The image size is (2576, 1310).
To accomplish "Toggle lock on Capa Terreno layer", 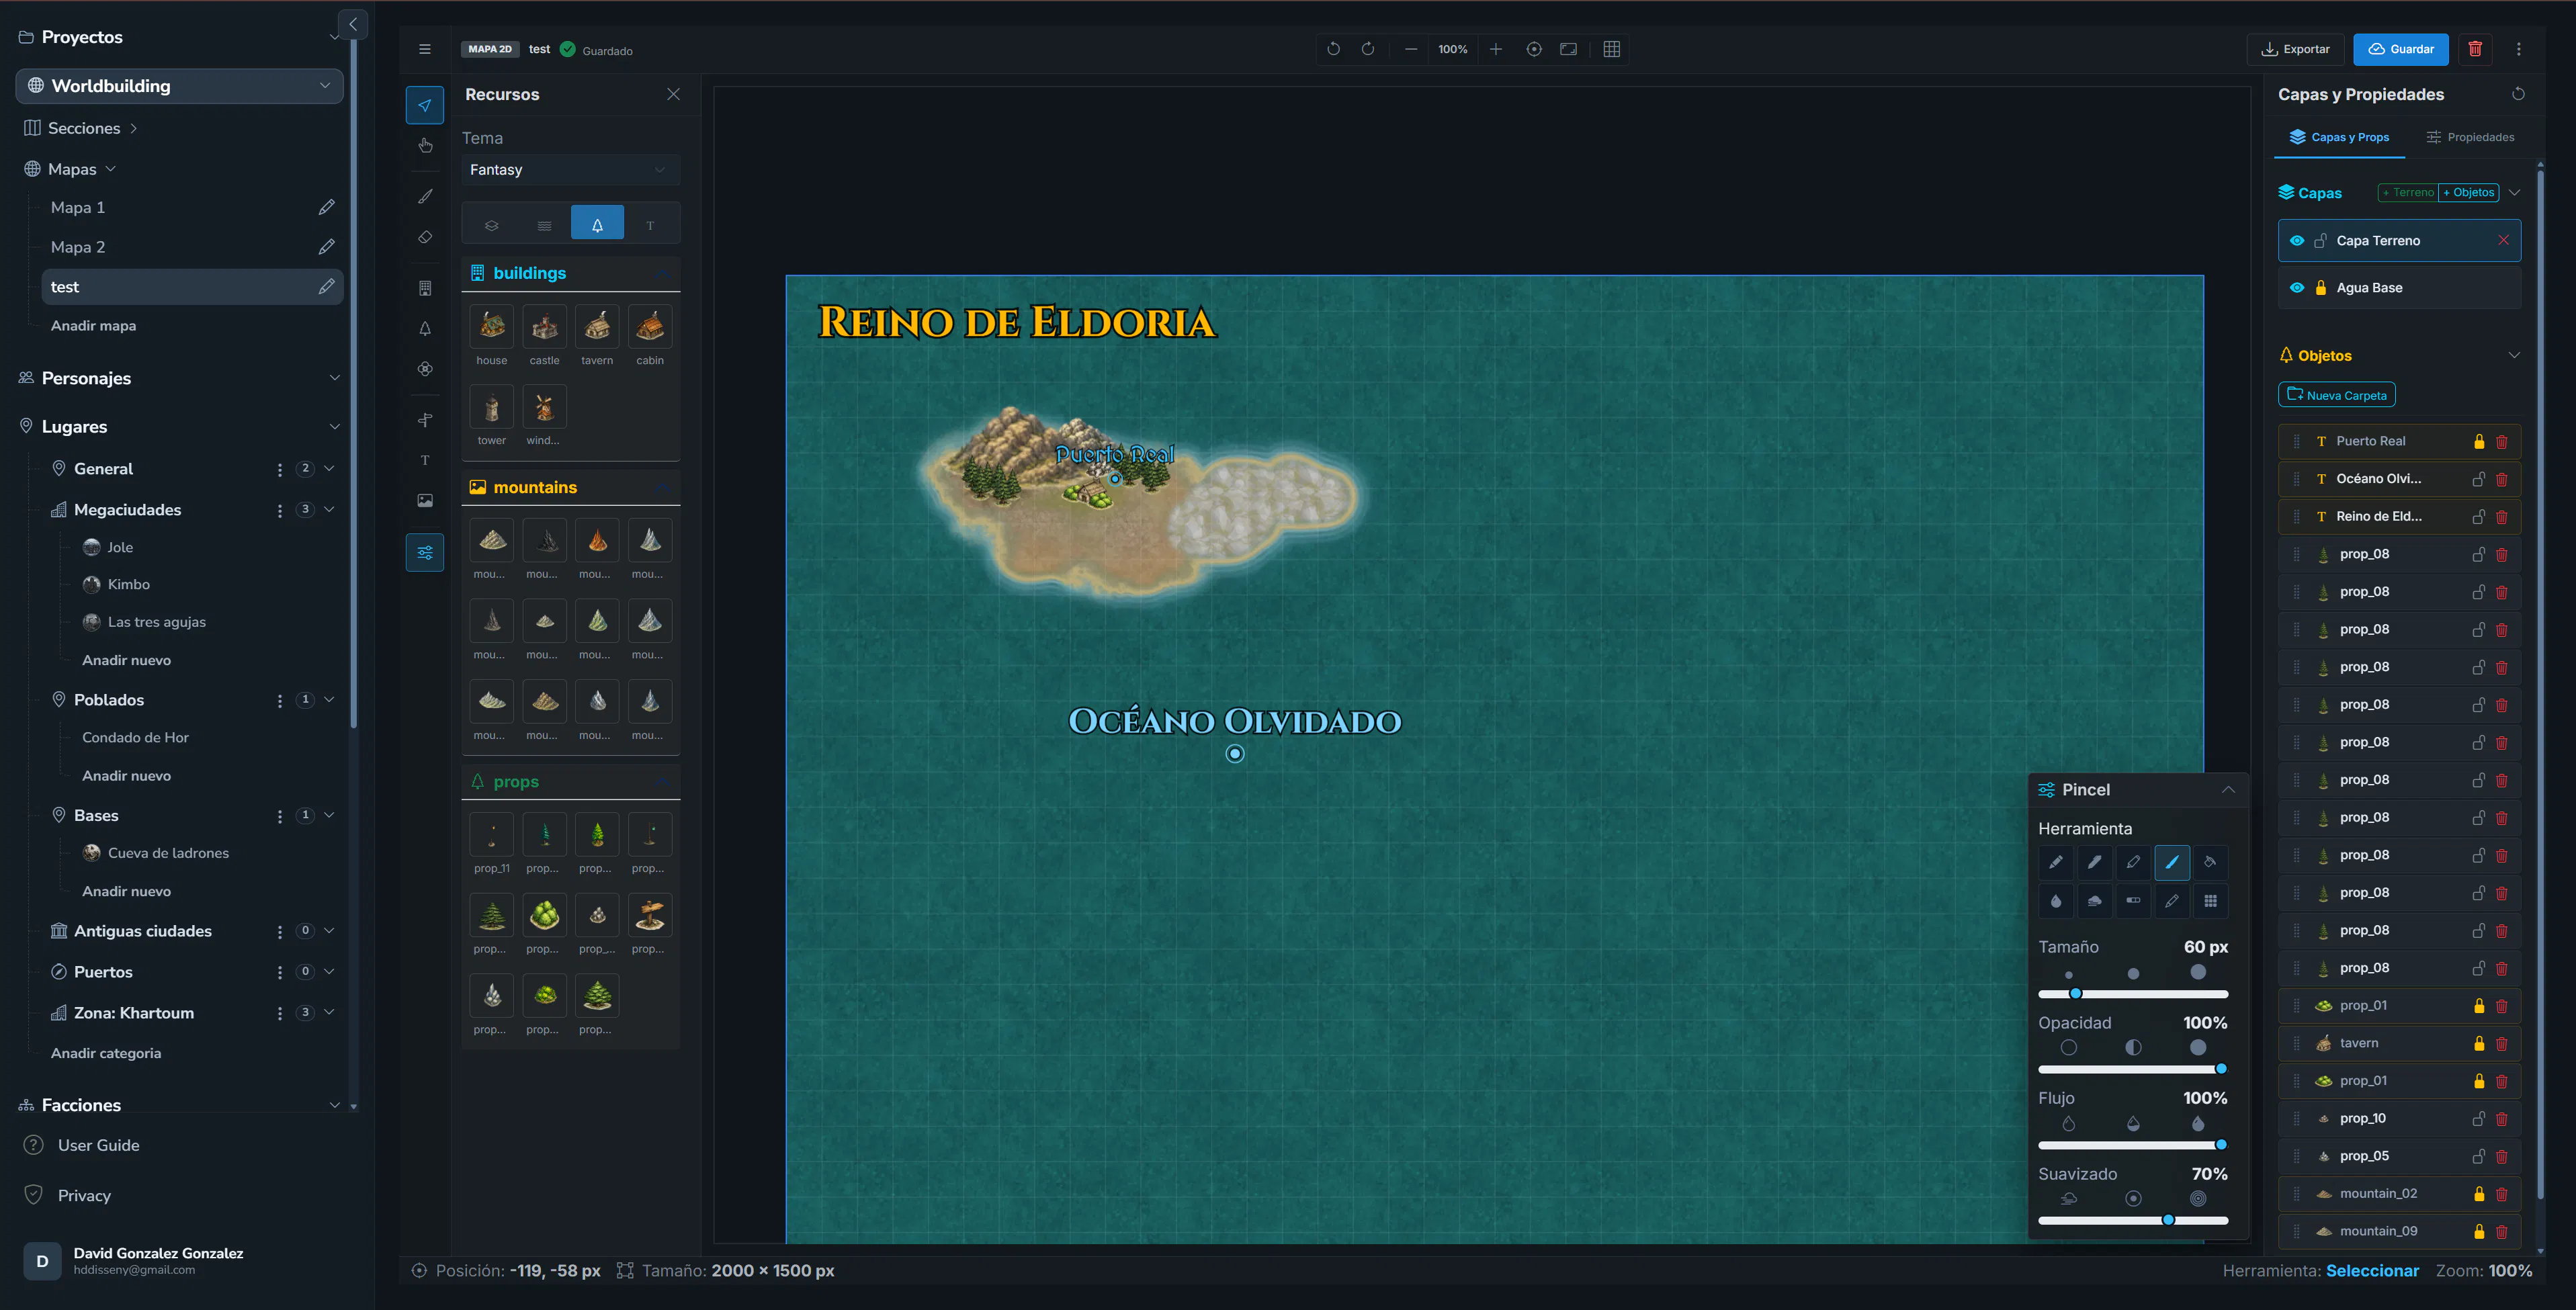I will pyautogui.click(x=2321, y=241).
